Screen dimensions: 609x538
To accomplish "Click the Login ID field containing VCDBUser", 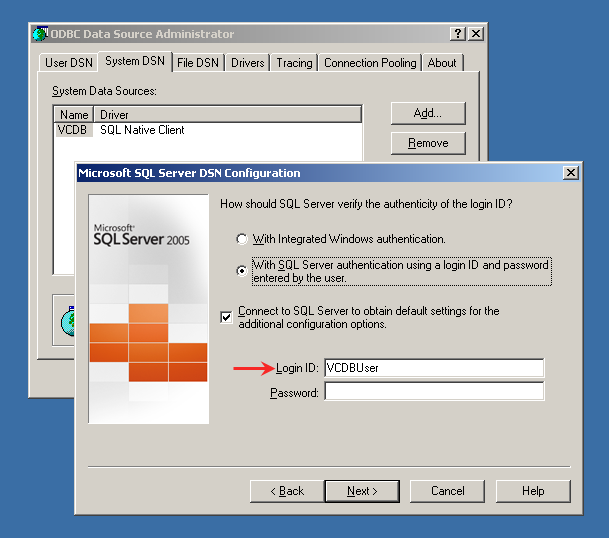I will [433, 368].
